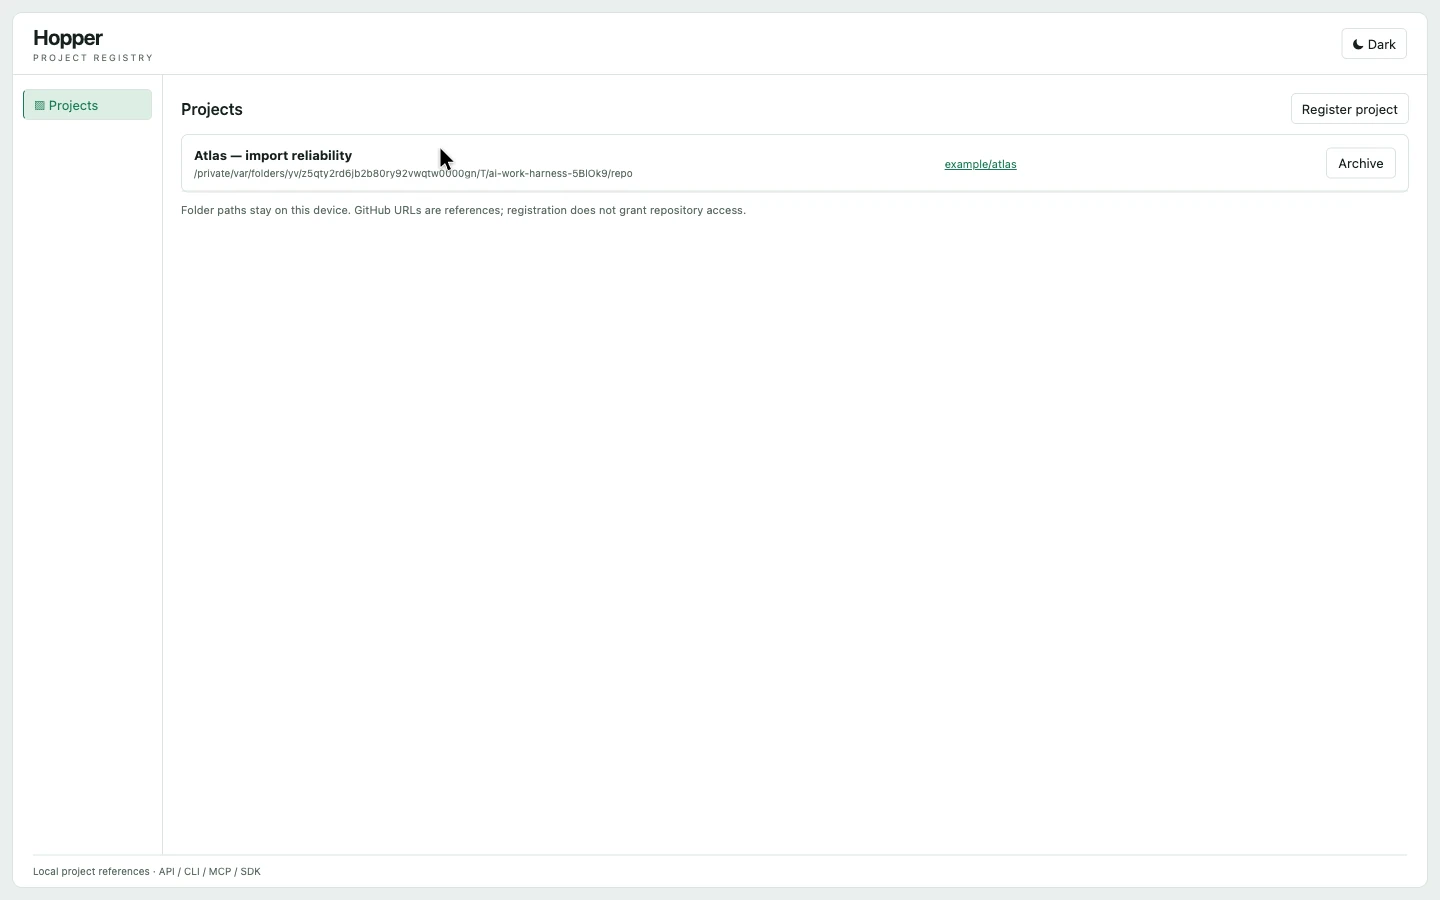Screen dimensions: 1440x900
Task: Click the Atlas project folder path text
Action: tap(413, 173)
